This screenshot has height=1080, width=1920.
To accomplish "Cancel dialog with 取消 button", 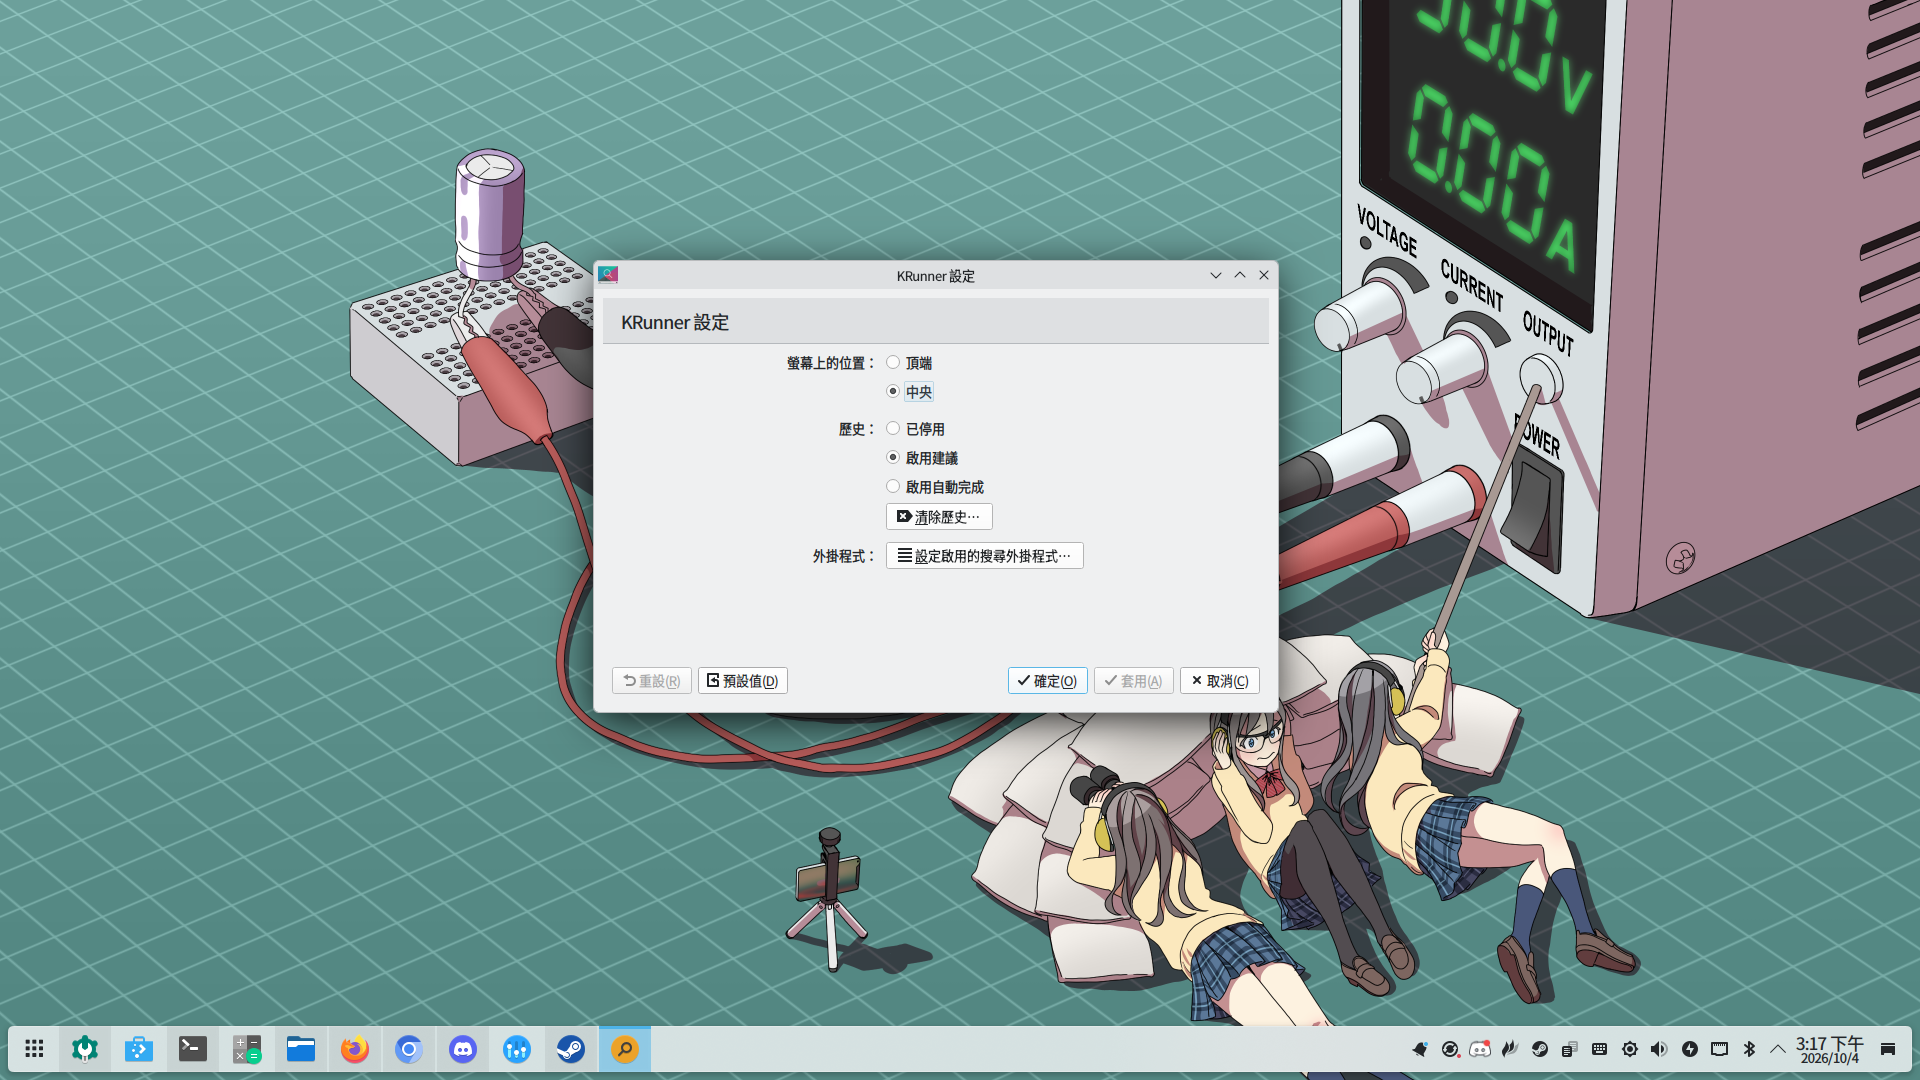I will tap(1219, 681).
